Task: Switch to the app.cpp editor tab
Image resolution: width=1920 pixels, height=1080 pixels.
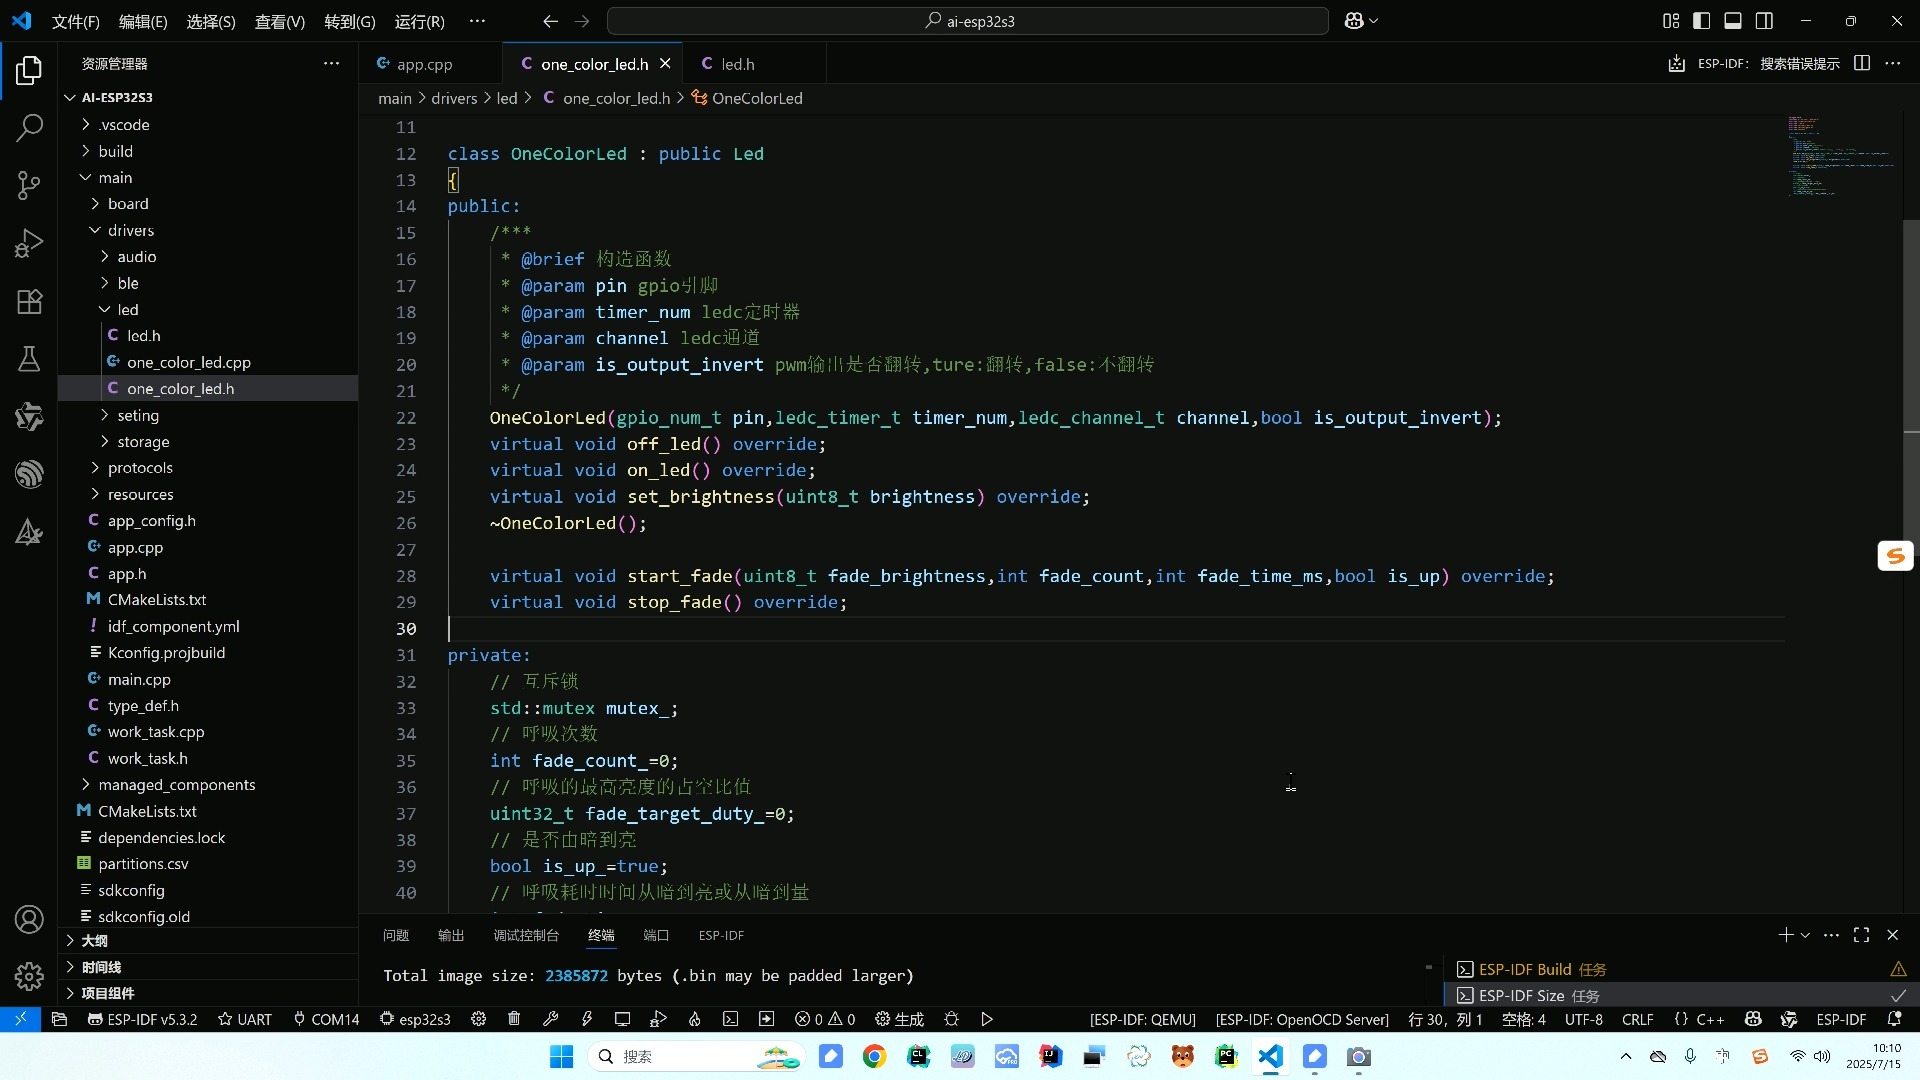Action: pyautogui.click(x=424, y=64)
